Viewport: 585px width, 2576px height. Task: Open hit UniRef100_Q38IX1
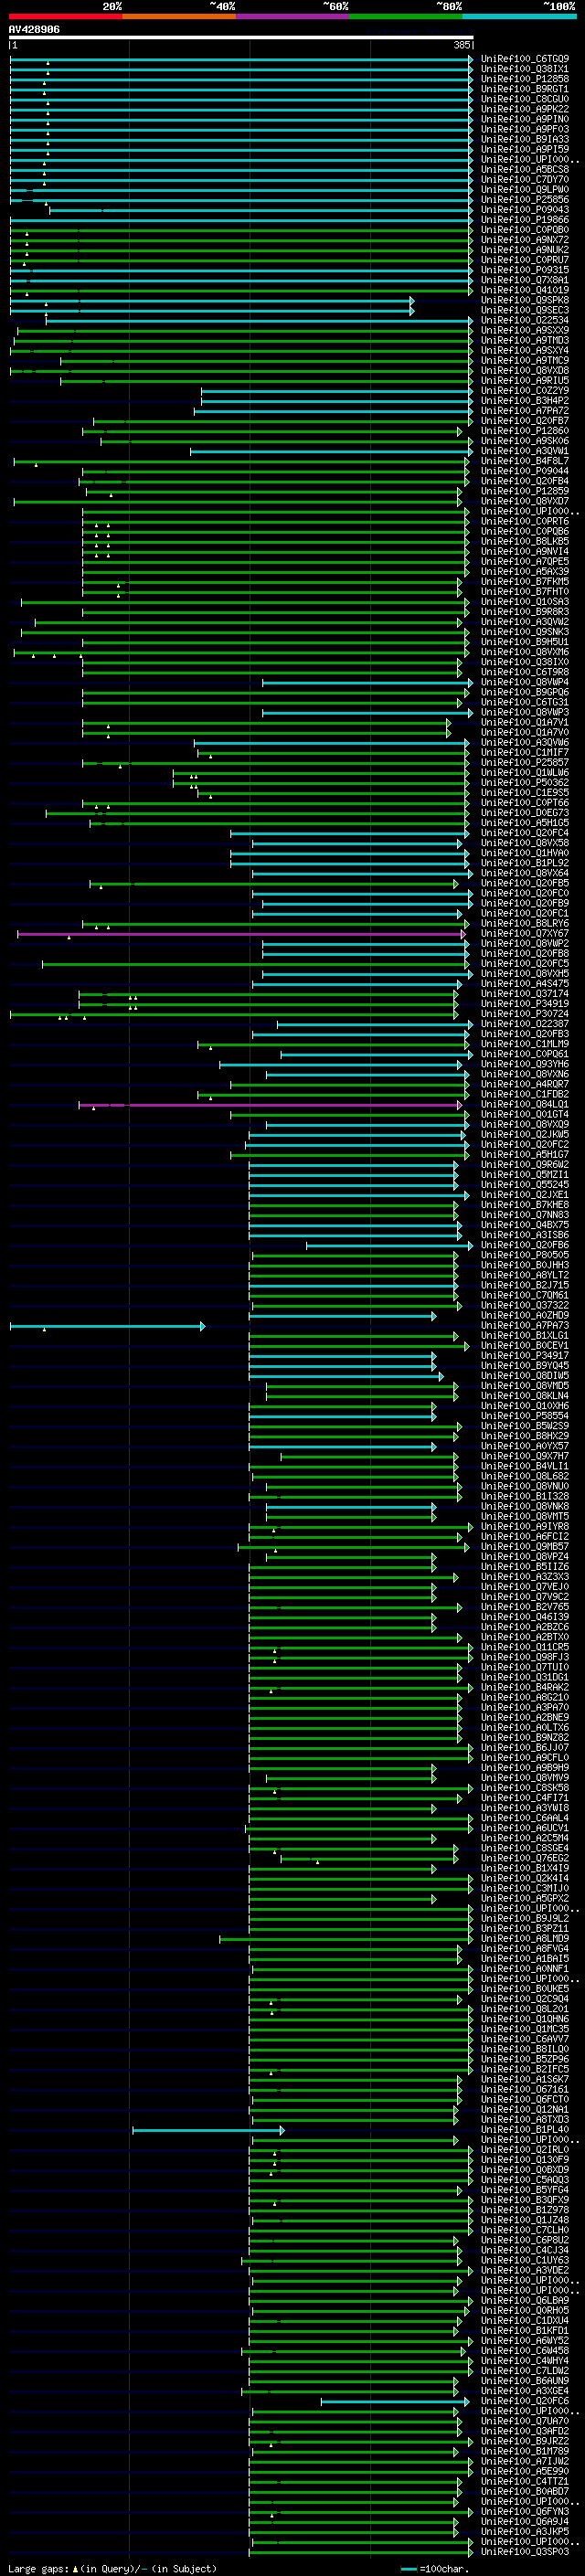point(525,69)
